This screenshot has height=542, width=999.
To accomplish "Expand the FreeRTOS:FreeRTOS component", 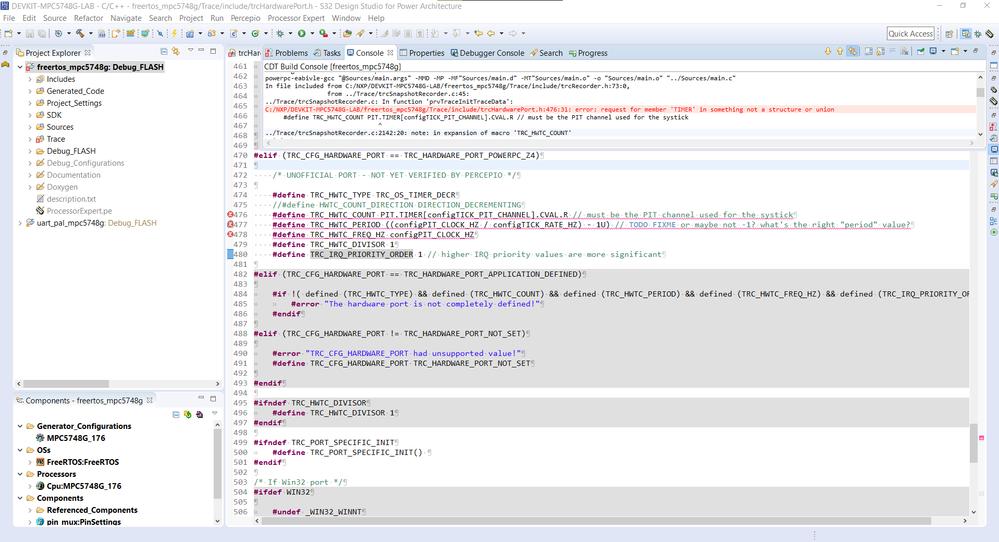I will [30, 462].
